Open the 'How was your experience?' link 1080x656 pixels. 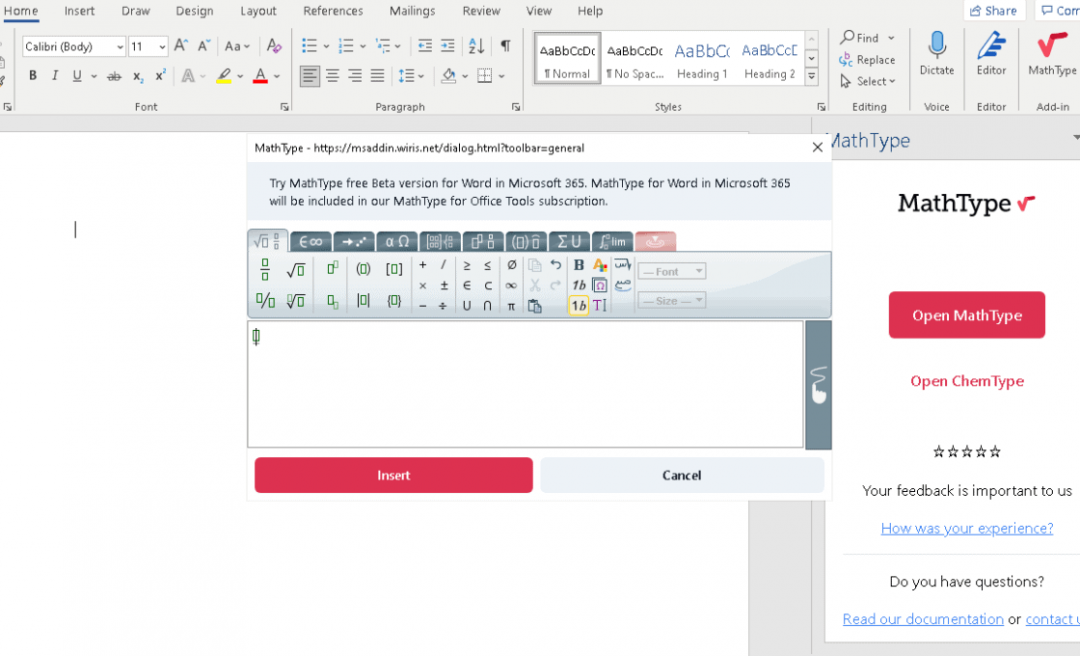click(966, 528)
